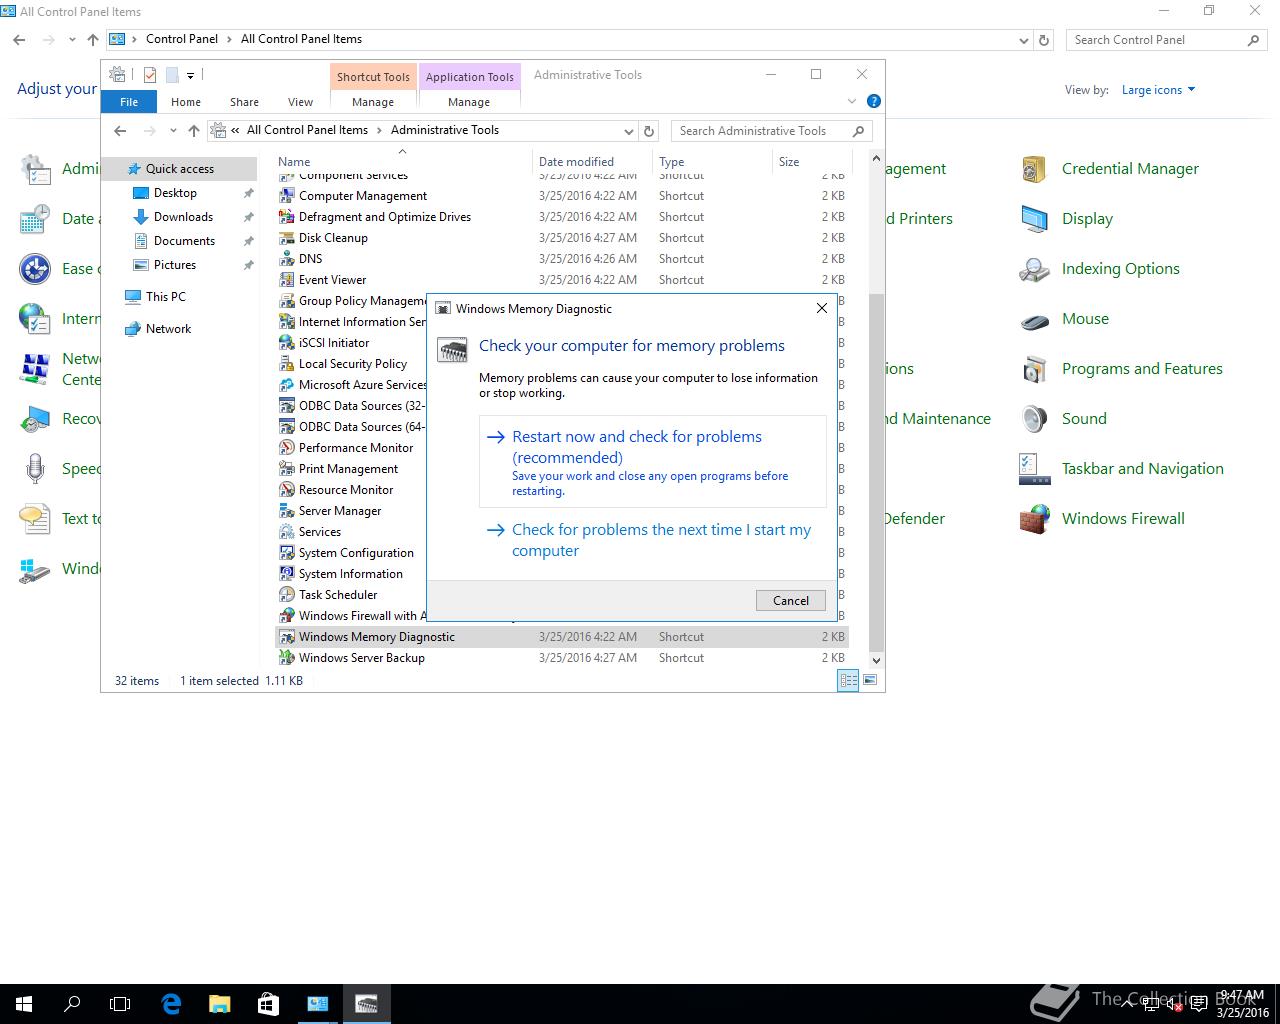Click the Windows Start button
This screenshot has width=1280, height=1024.
24,1004
